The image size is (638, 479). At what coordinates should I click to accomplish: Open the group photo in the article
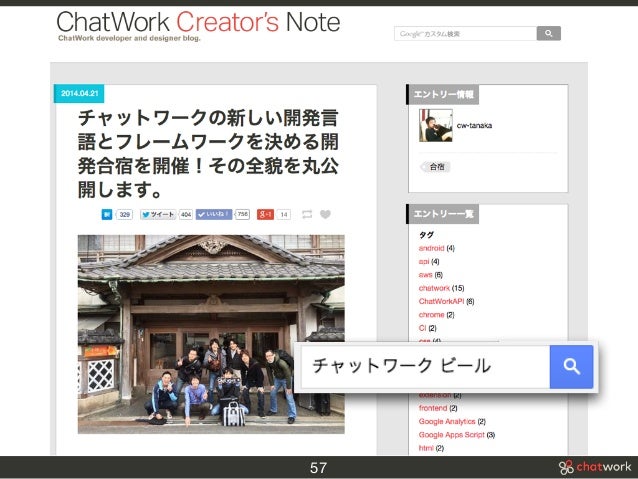coord(211,334)
